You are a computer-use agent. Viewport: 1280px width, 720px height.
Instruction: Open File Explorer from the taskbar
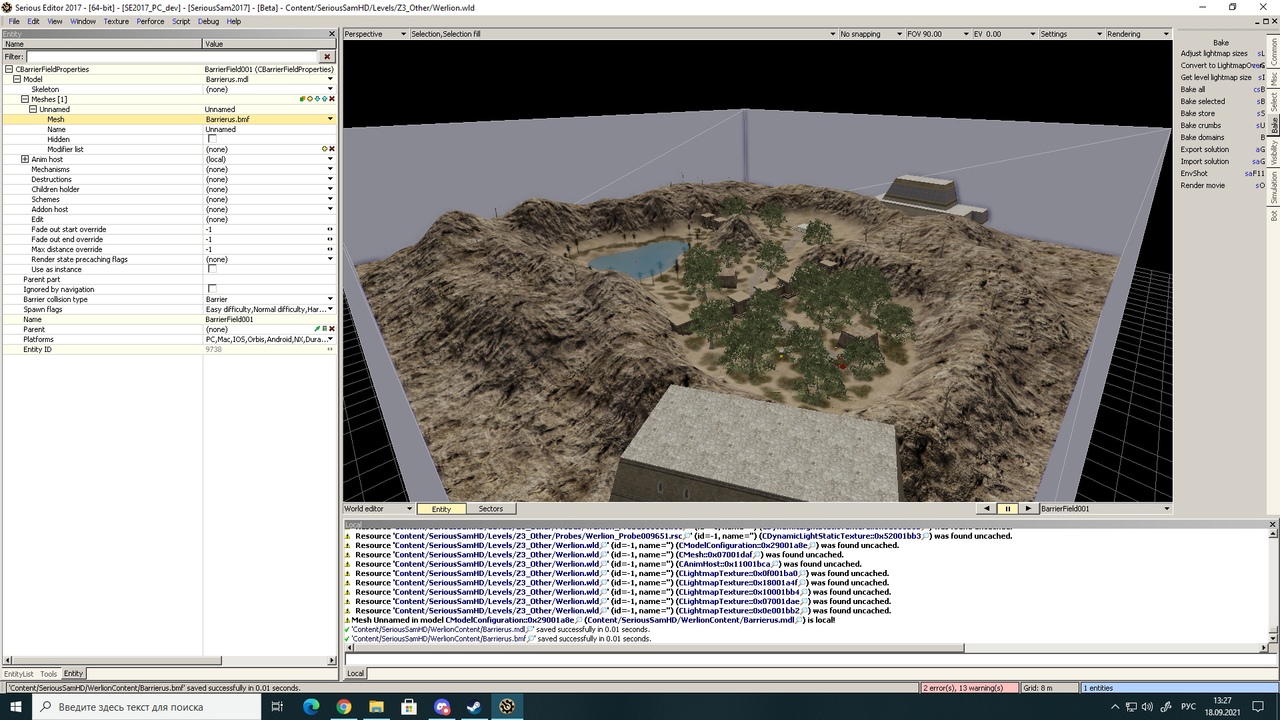[377, 707]
